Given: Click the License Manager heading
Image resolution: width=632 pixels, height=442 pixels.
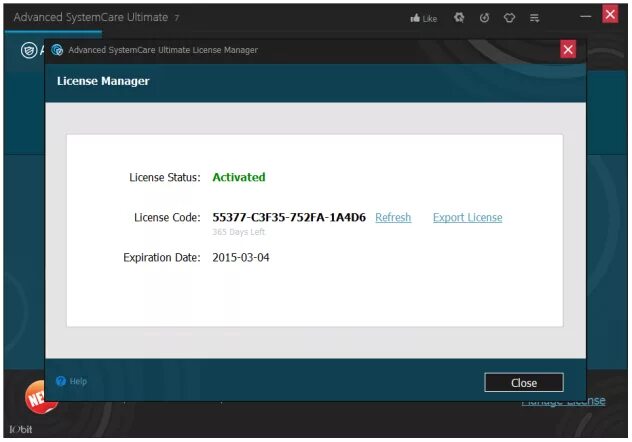Looking at the screenshot, I should coord(103,81).
